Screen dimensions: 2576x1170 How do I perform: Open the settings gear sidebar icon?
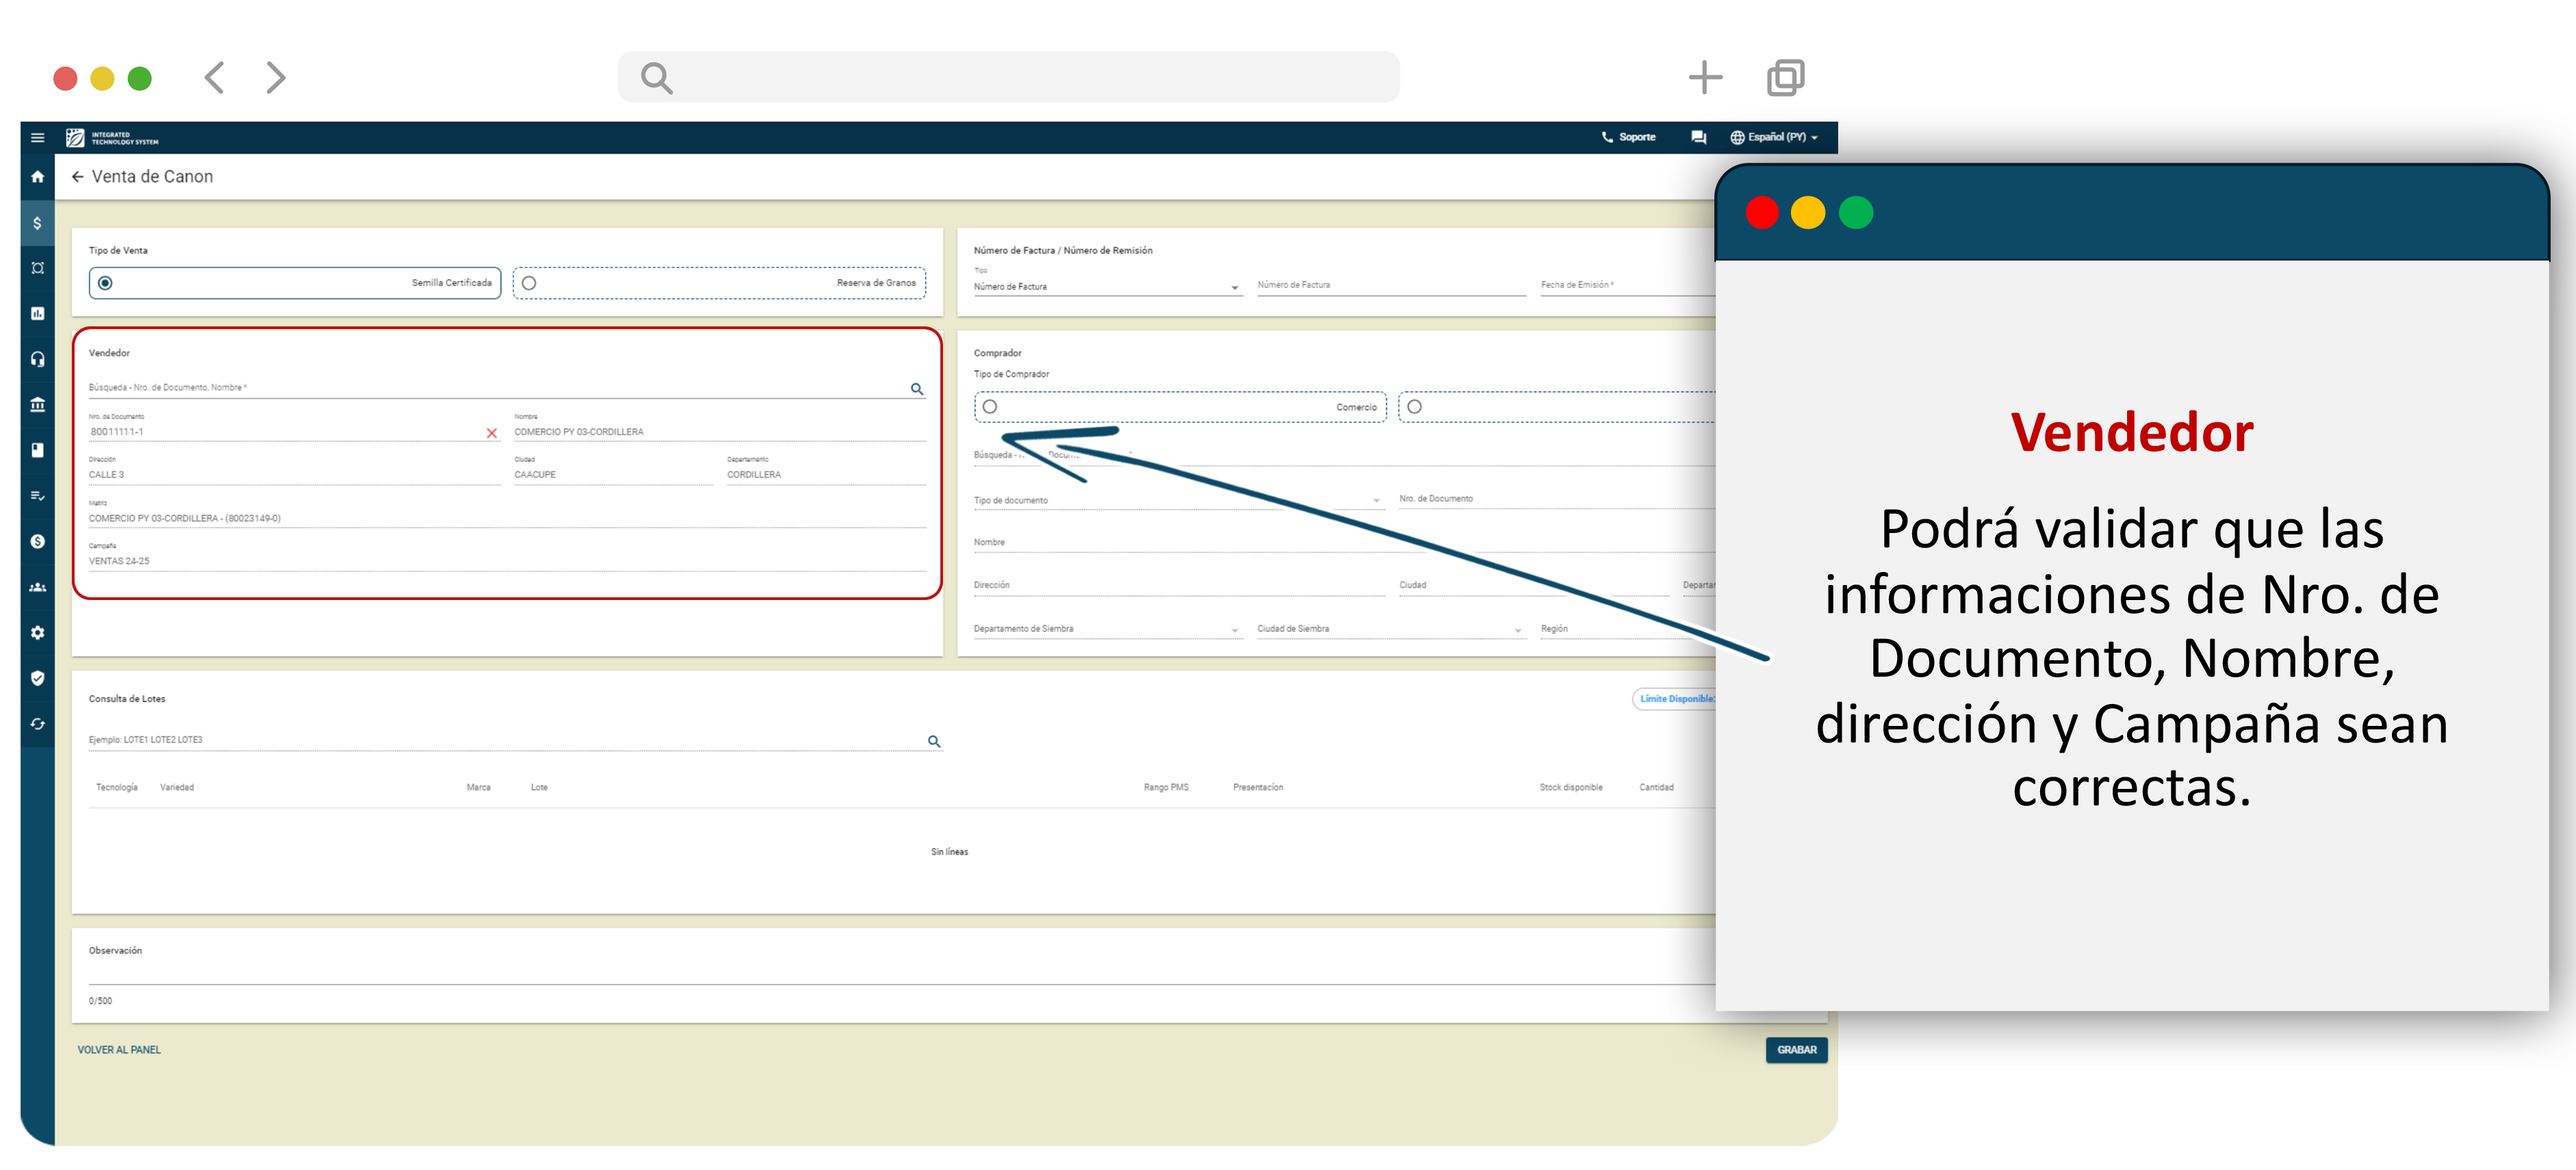point(37,633)
